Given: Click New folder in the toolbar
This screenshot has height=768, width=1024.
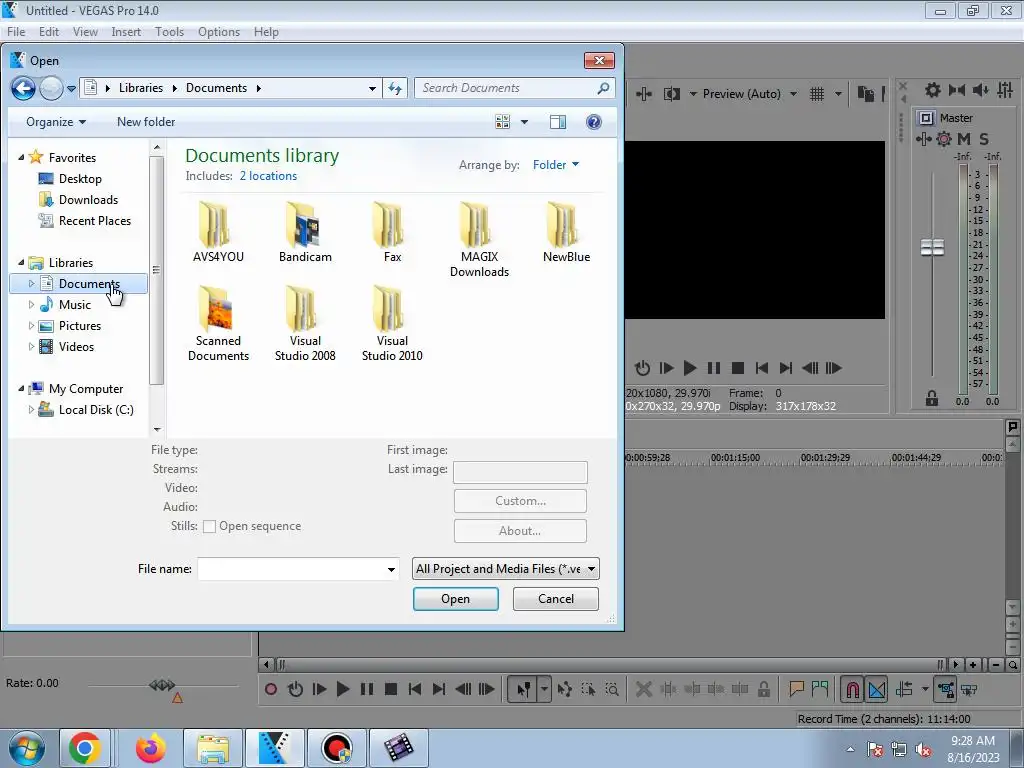Looking at the screenshot, I should tap(146, 122).
